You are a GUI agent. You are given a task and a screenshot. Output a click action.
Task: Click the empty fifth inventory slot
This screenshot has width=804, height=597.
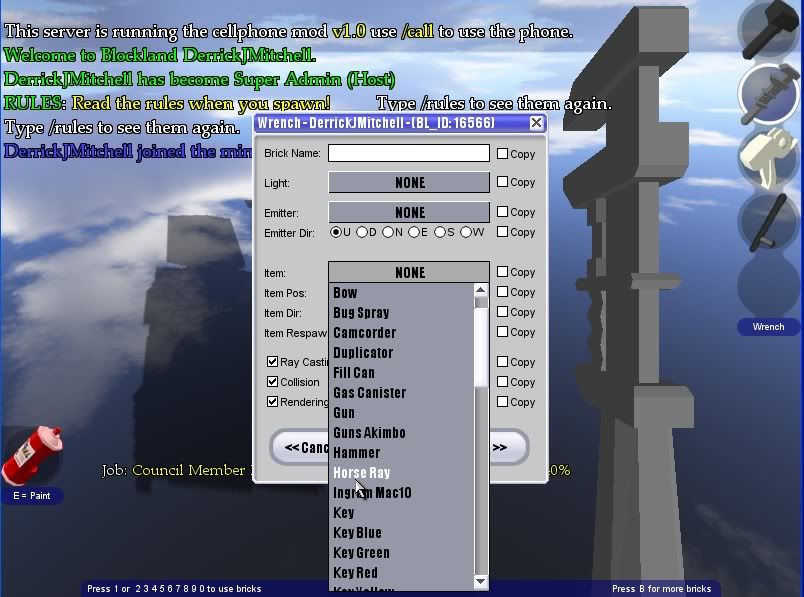coord(768,285)
